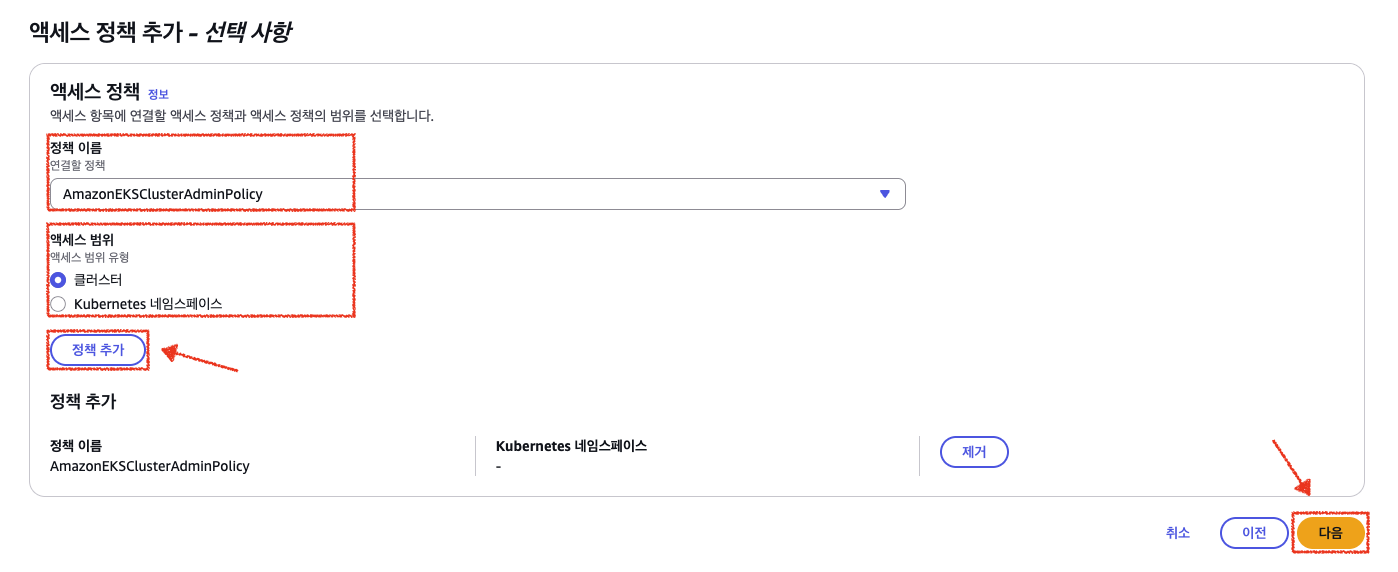Image resolution: width=1398 pixels, height=572 pixels.
Task: Click the 액세스 범위 유형 helper text
Action: pyautogui.click(x=90, y=257)
